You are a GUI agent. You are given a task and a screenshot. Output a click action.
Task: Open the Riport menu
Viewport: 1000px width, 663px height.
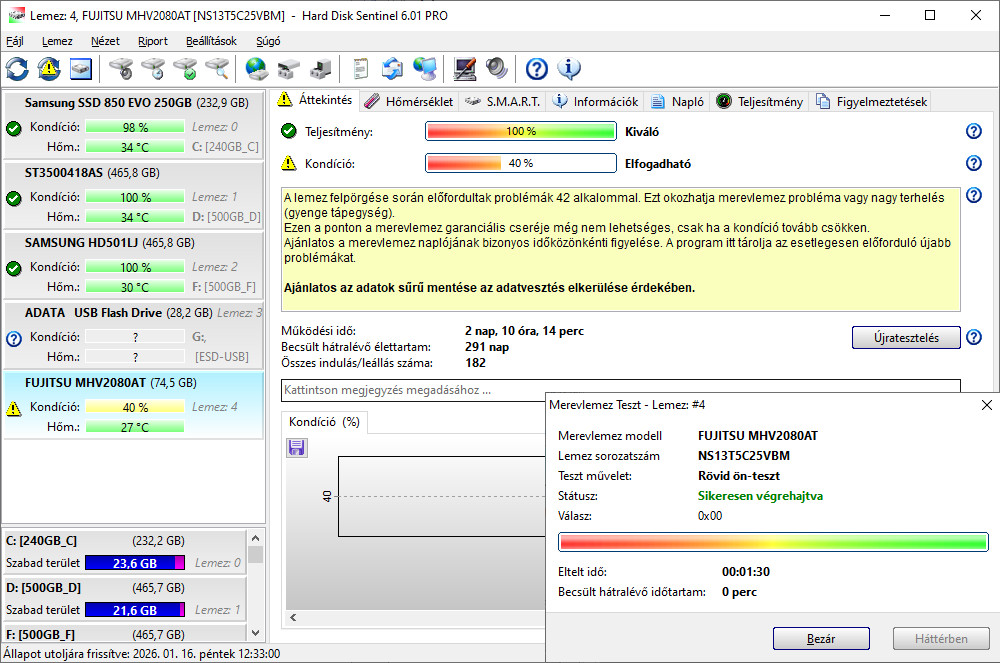(152, 41)
